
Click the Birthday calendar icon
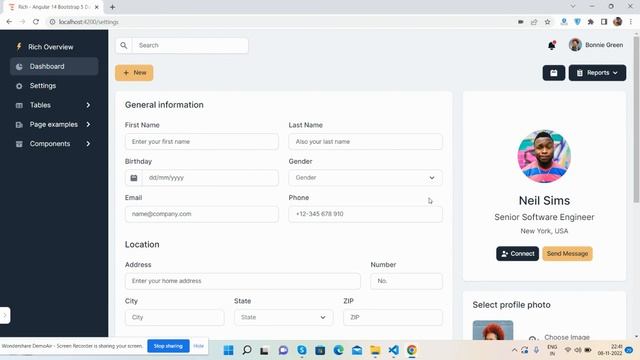[133, 178]
